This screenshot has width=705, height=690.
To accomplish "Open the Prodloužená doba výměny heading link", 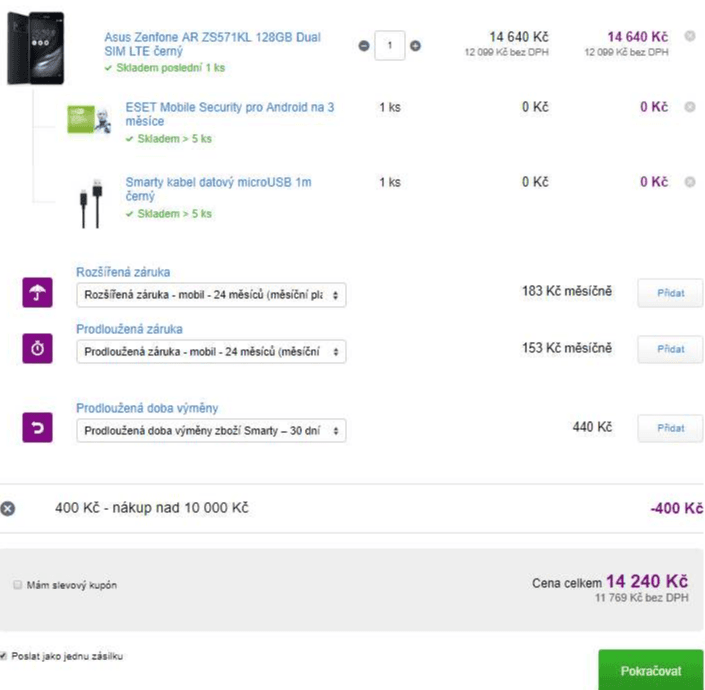I will (x=147, y=408).
